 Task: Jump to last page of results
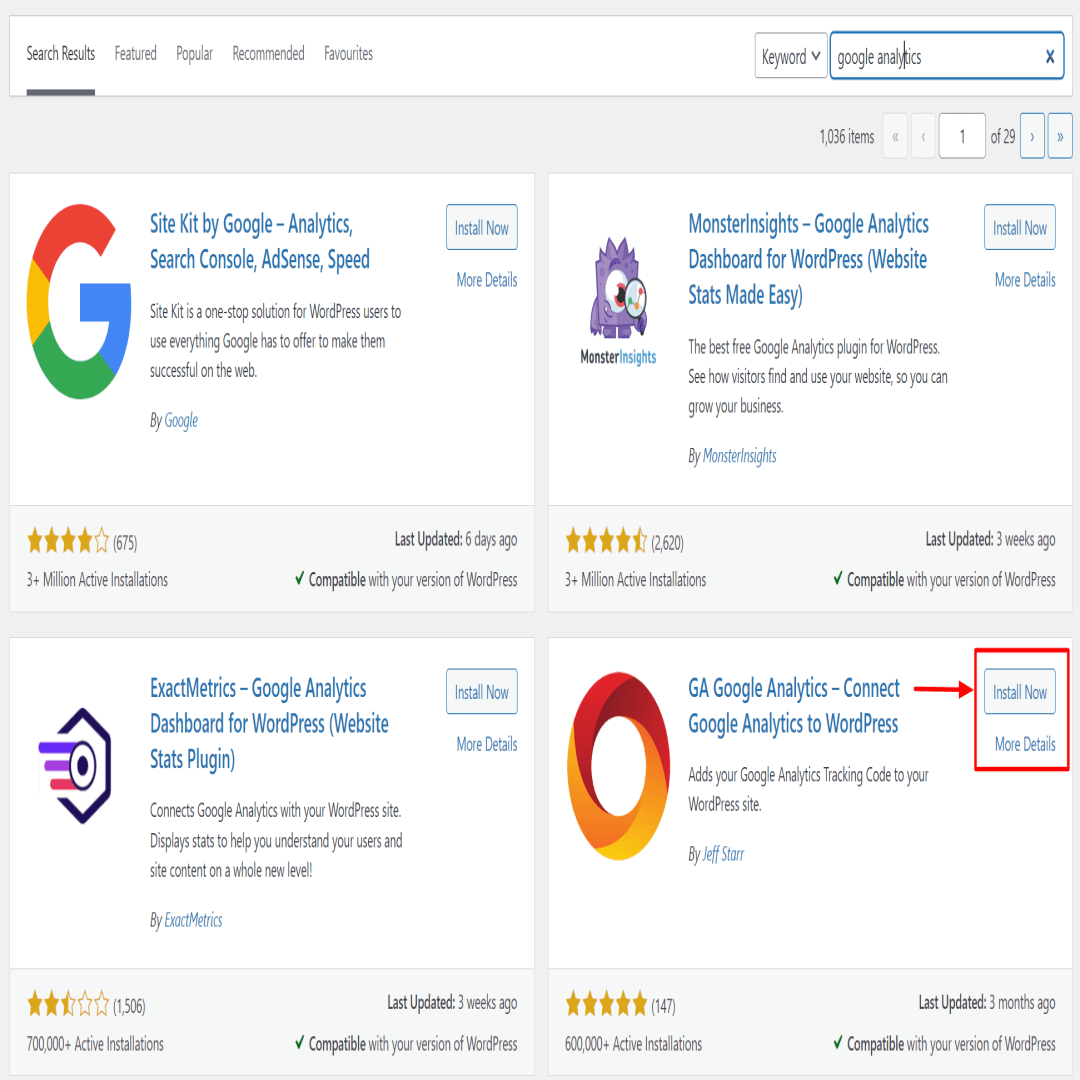(1059, 136)
